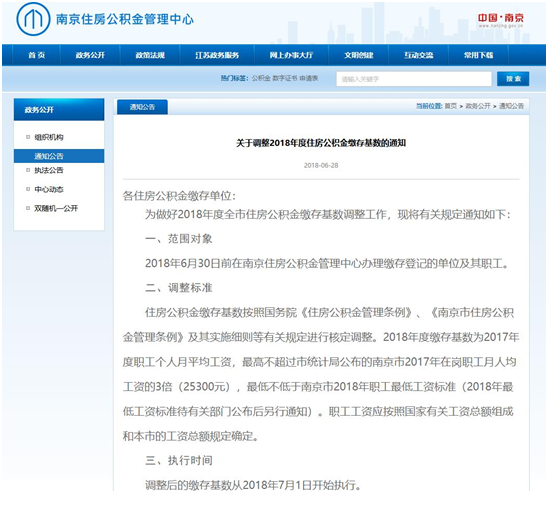The image size is (546, 526).
Task: Click the article title about 2018年度住房公积金缴存基数
Action: 321,143
